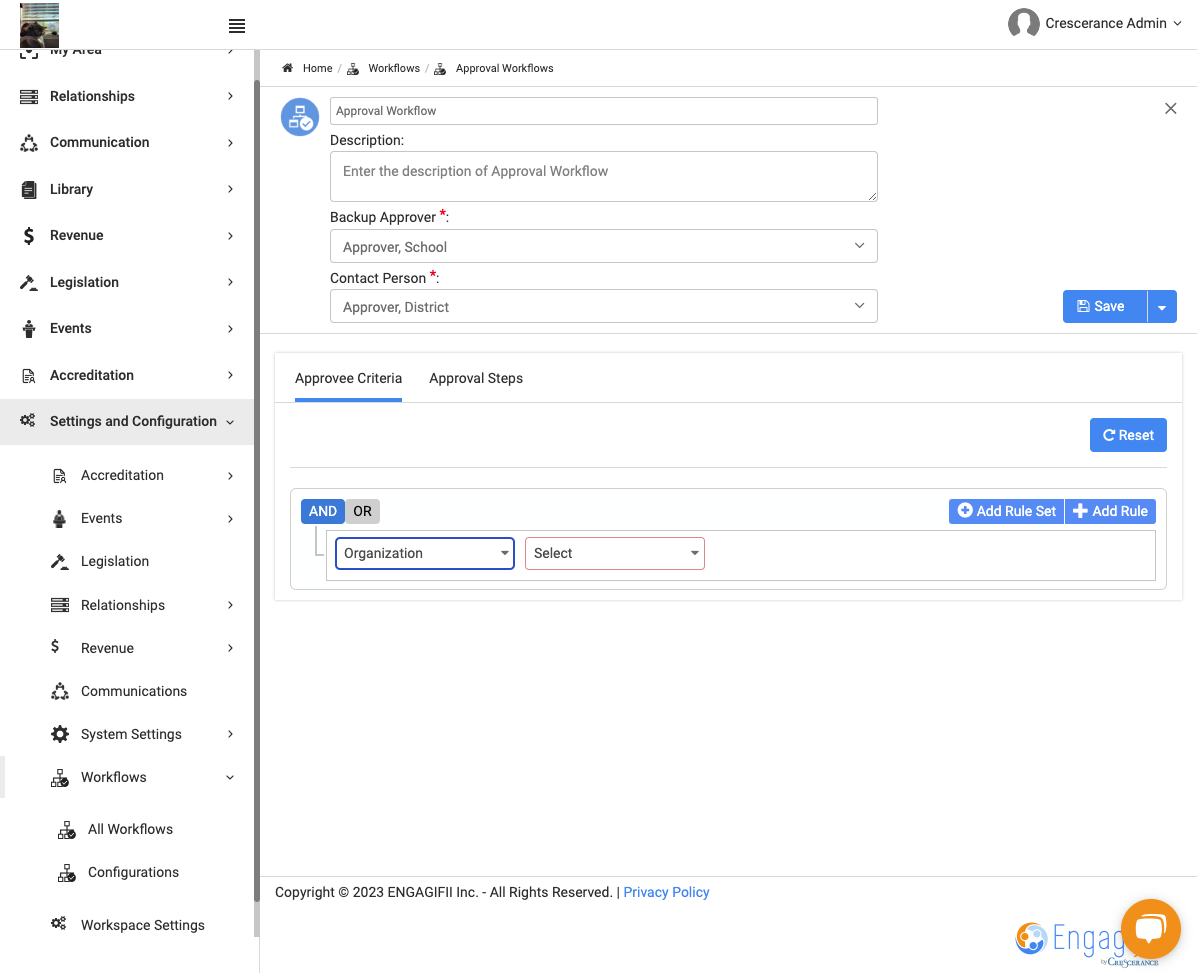Click the Approval Workflow round blue icon
This screenshot has height=975, width=1197.
[x=300, y=117]
